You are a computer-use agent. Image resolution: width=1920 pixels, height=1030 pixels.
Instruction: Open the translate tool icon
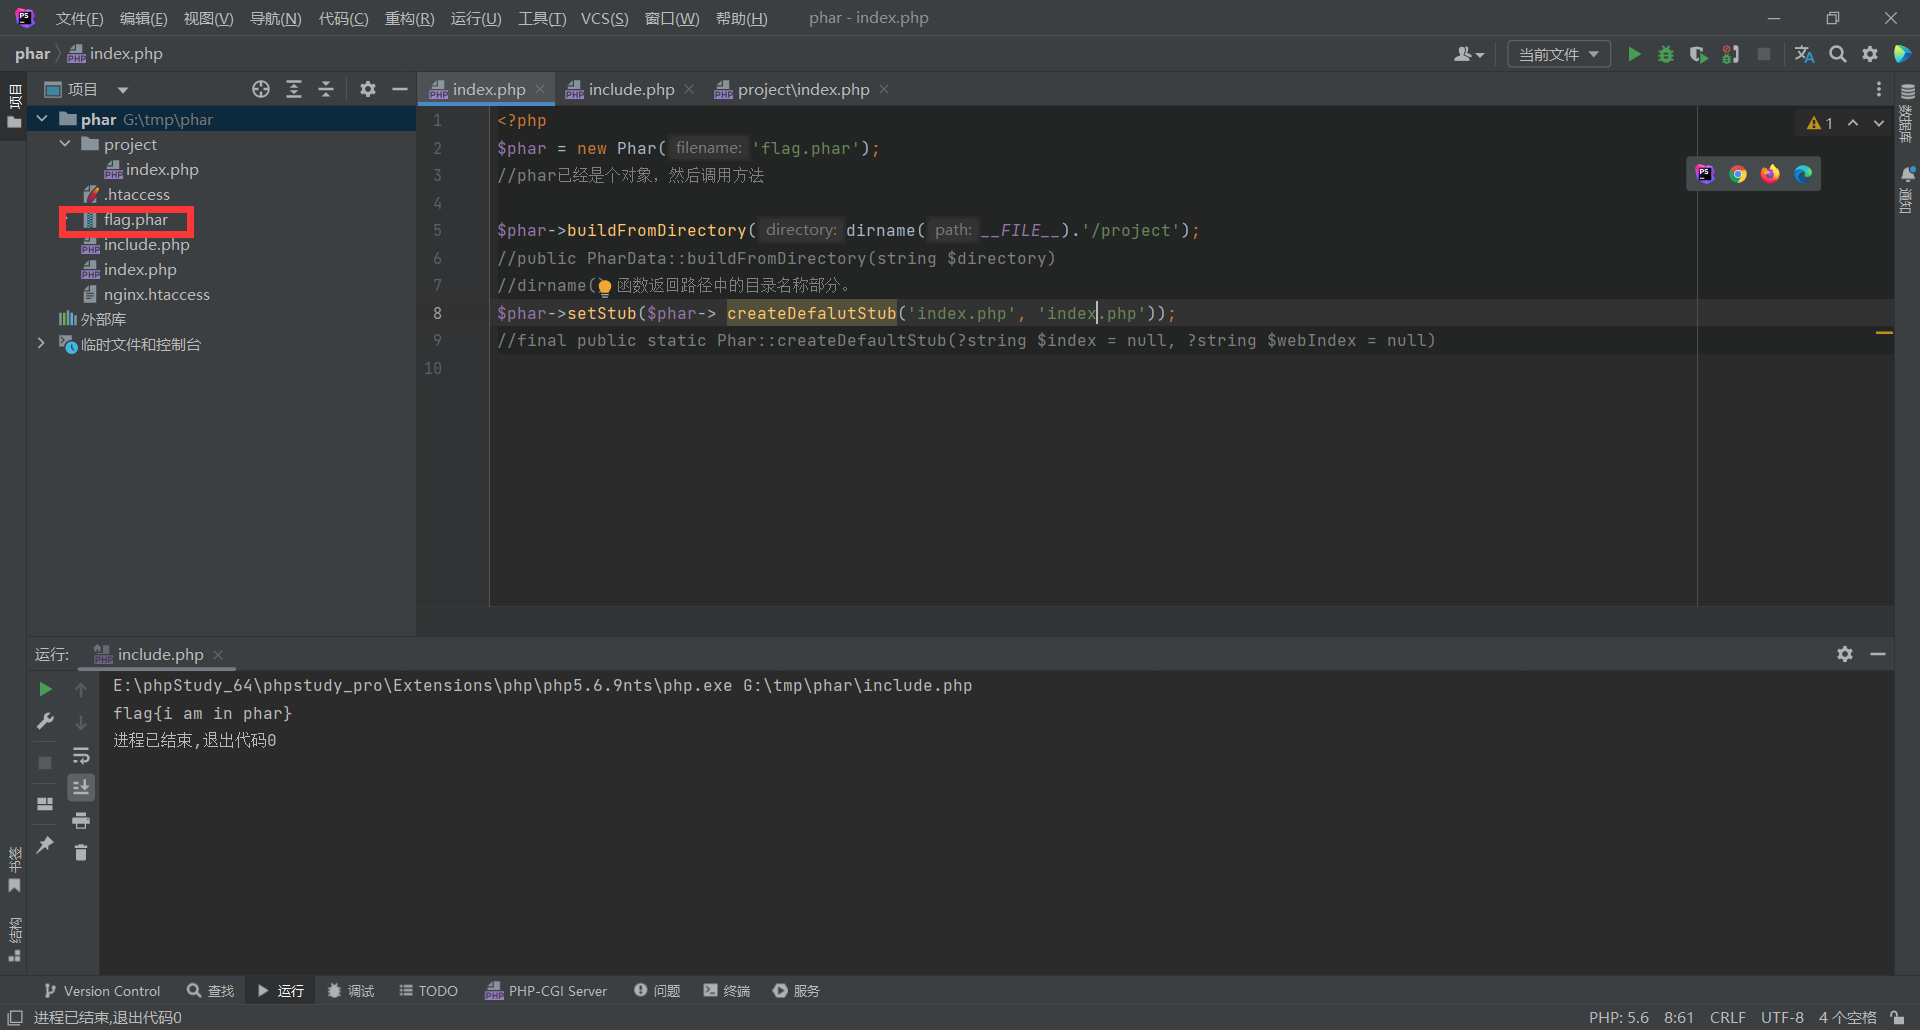pos(1804,54)
